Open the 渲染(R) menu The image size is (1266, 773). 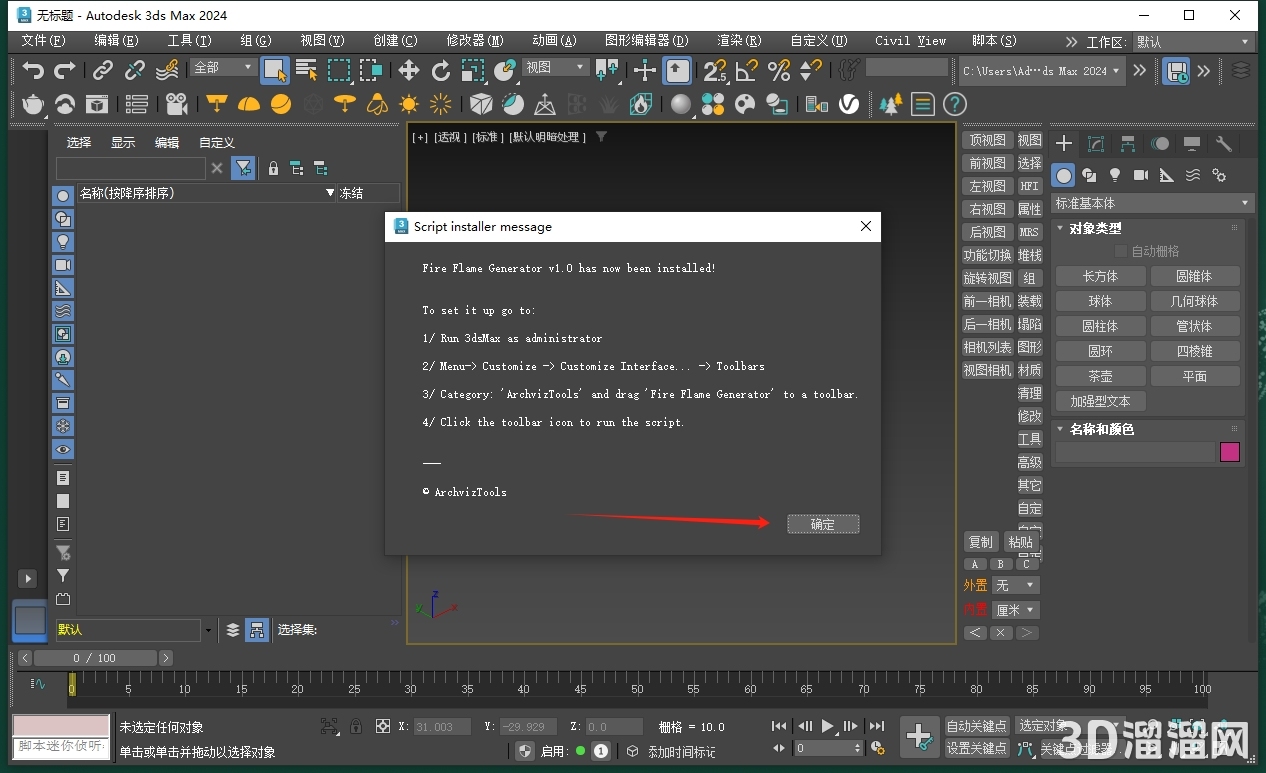[739, 41]
